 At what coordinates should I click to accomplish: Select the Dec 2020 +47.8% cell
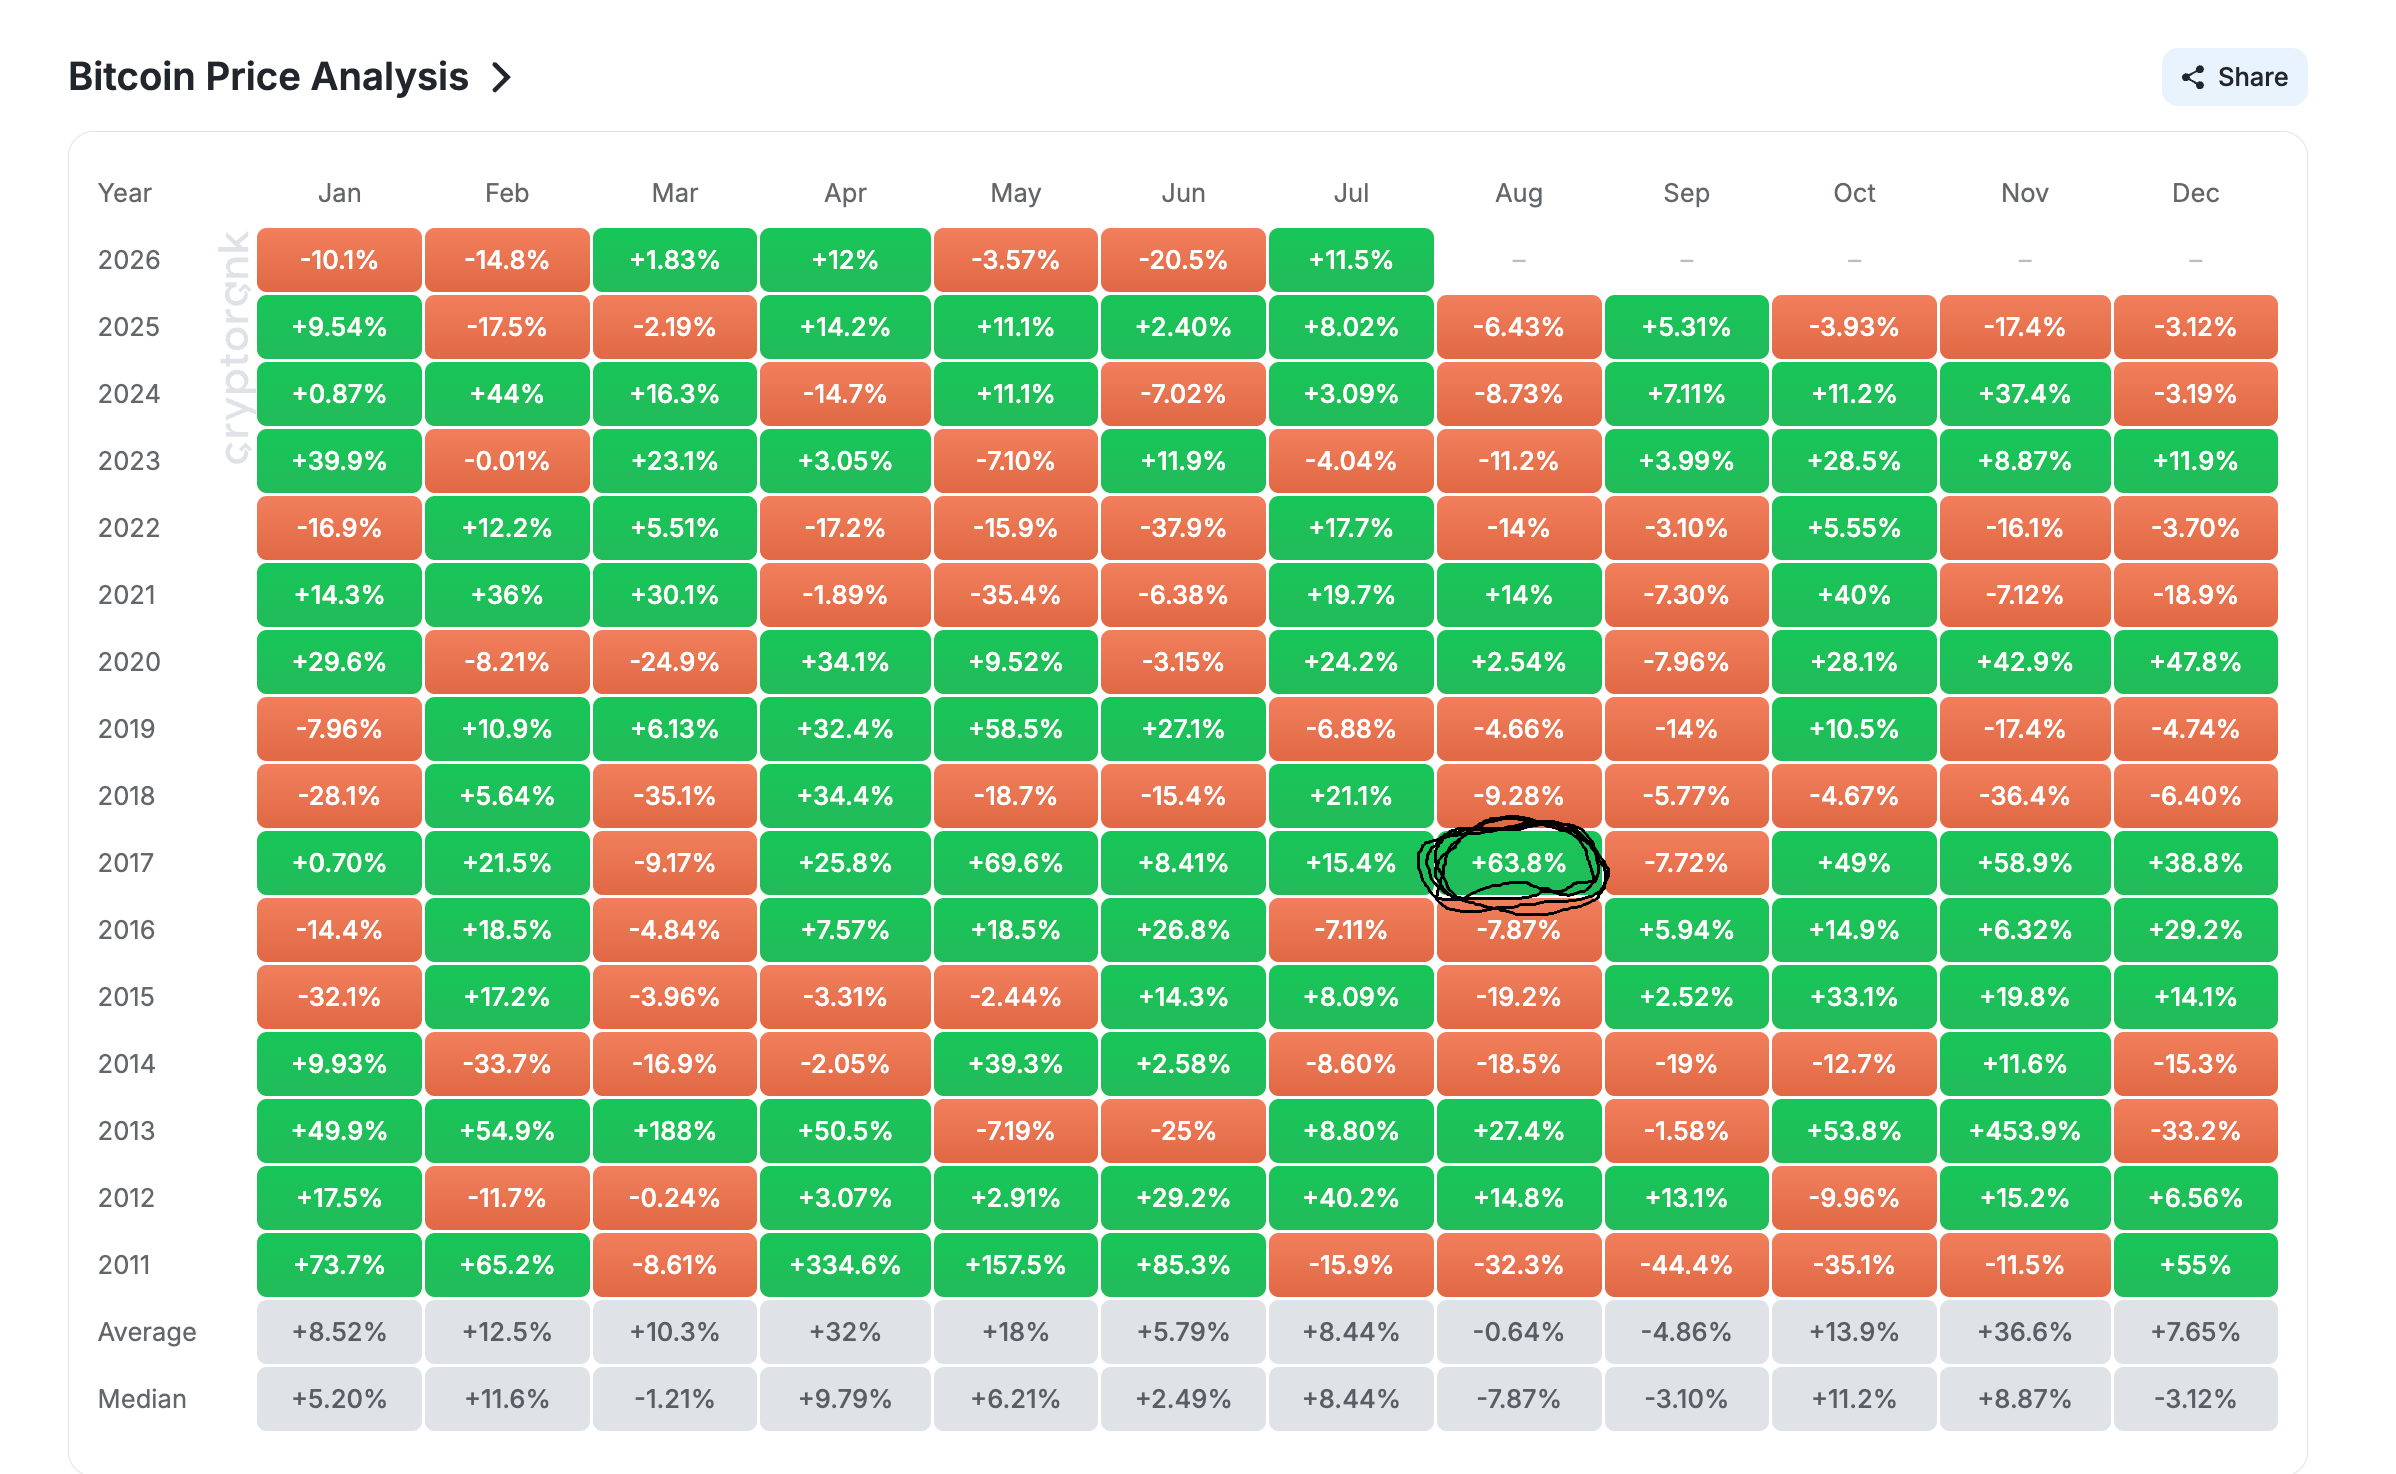pos(2195,662)
